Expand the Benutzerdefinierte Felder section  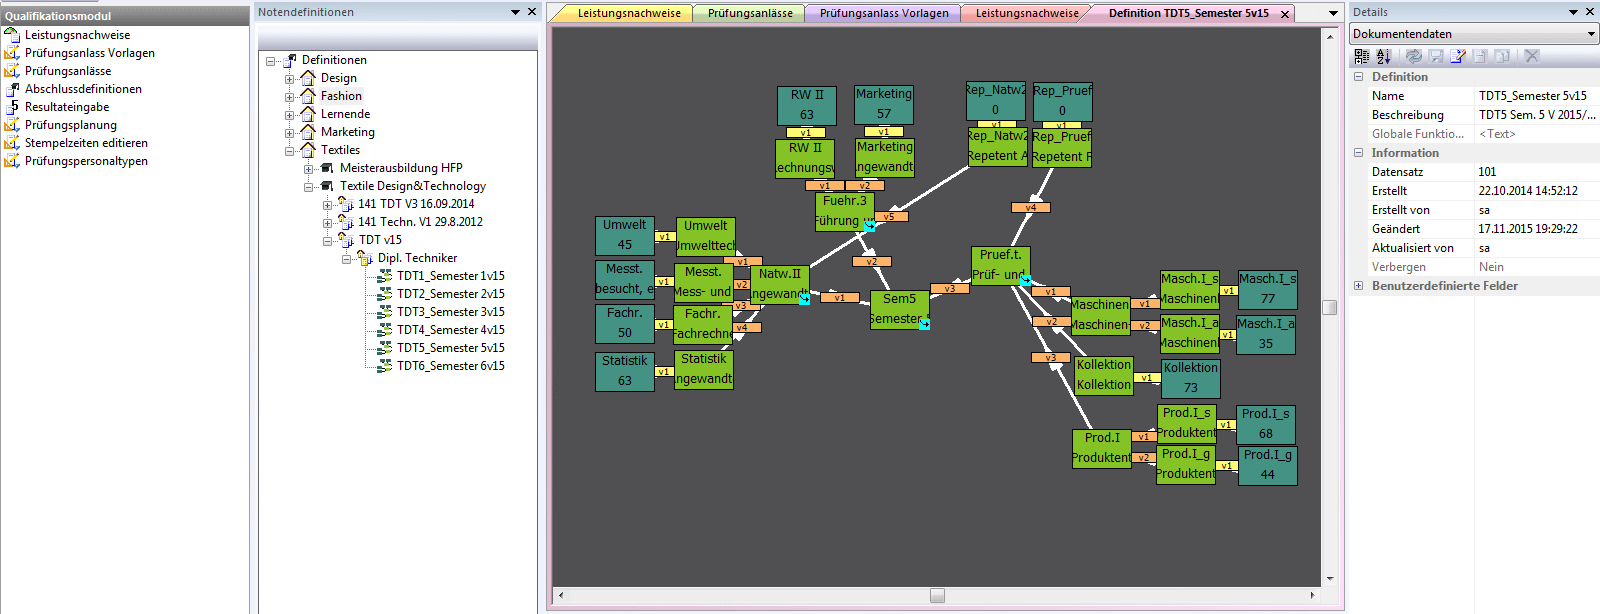[1358, 286]
